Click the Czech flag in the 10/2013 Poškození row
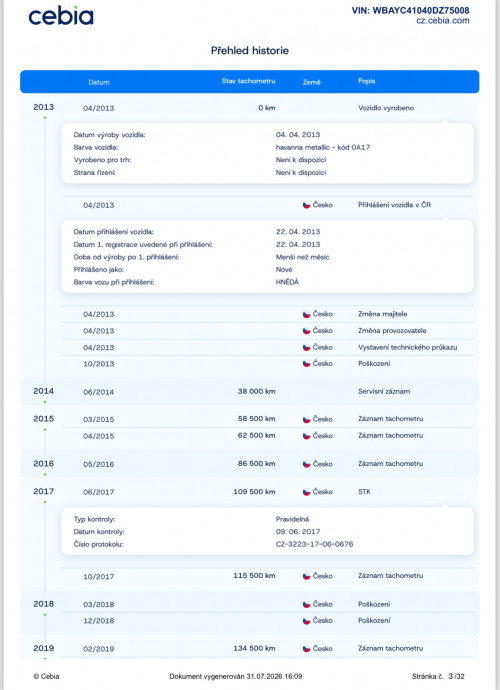This screenshot has height=690, width=500. (306, 364)
